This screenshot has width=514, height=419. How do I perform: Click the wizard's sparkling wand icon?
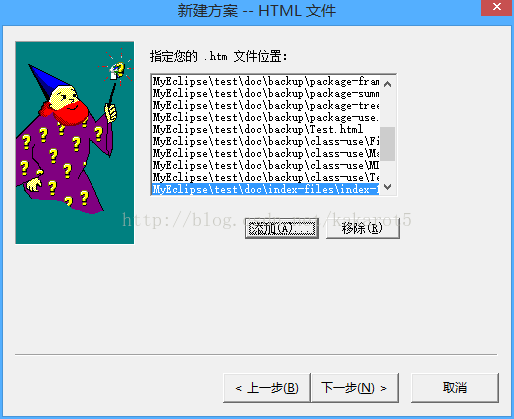pyautogui.click(x=117, y=70)
